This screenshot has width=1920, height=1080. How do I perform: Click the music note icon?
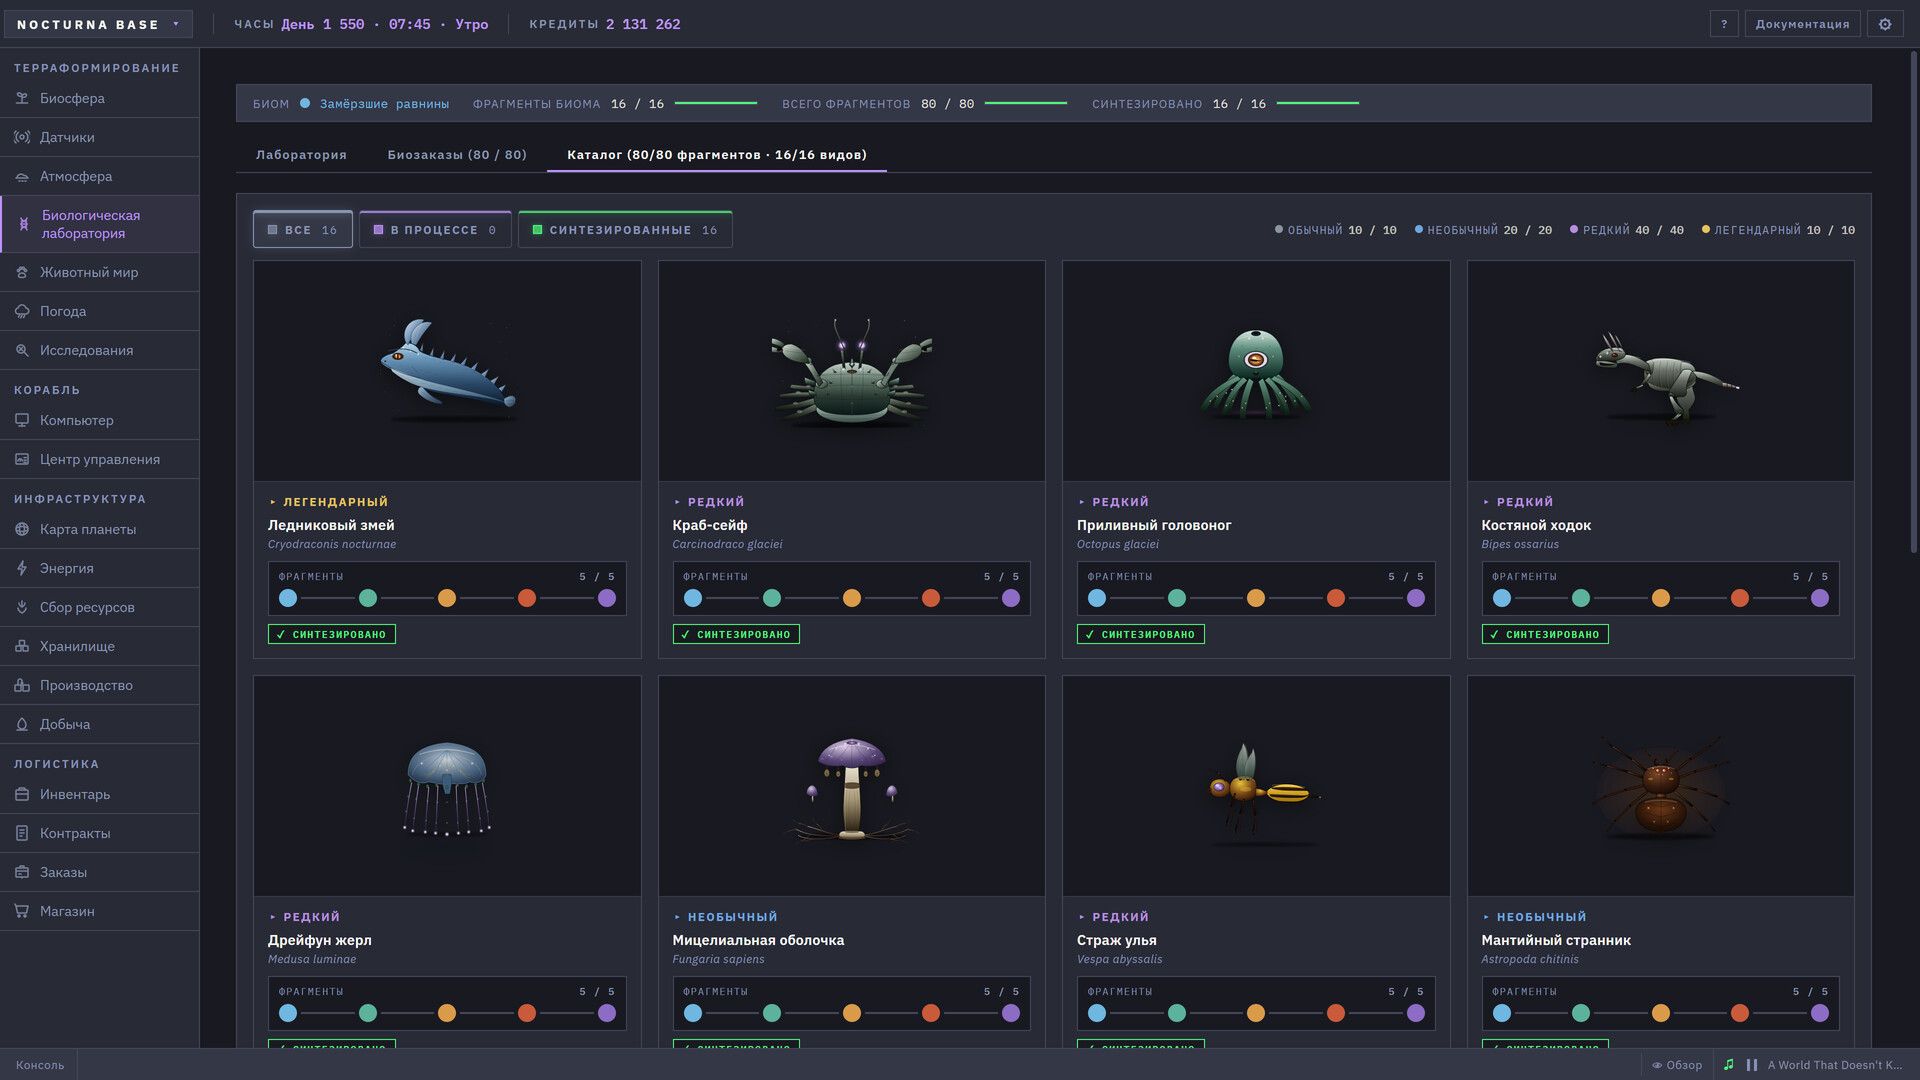tap(1729, 1065)
